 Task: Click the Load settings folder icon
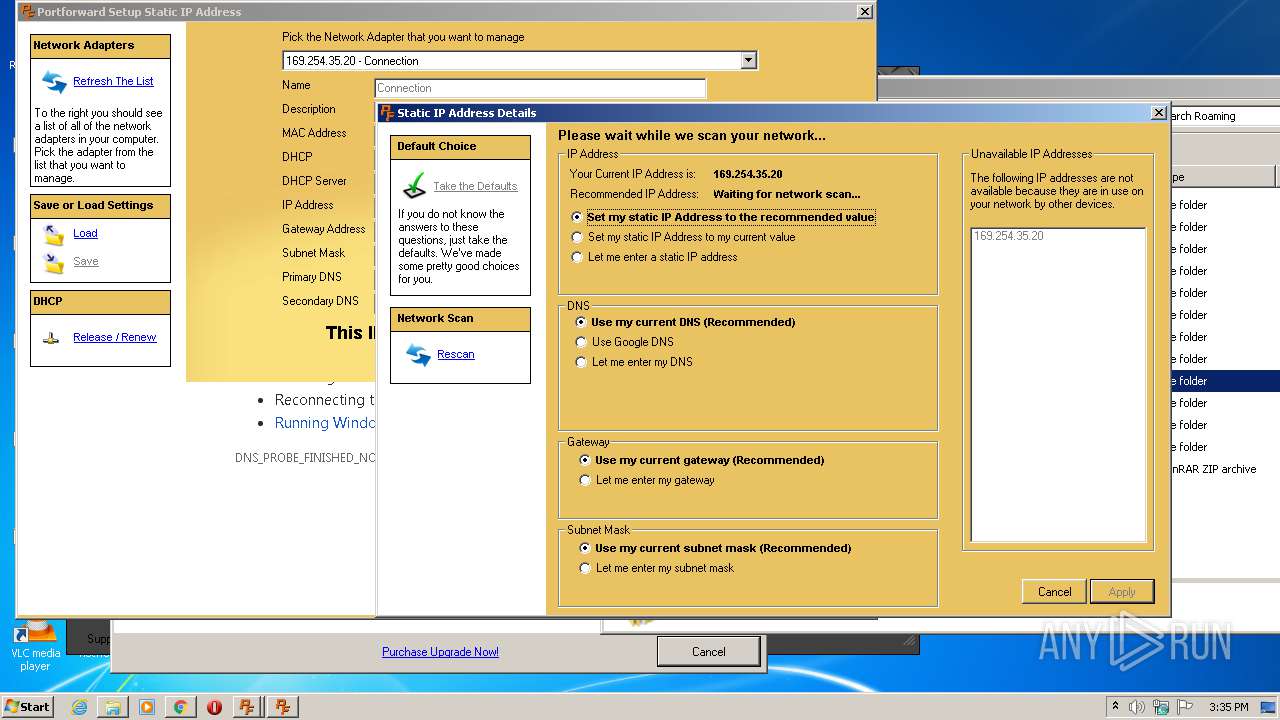[x=54, y=235]
